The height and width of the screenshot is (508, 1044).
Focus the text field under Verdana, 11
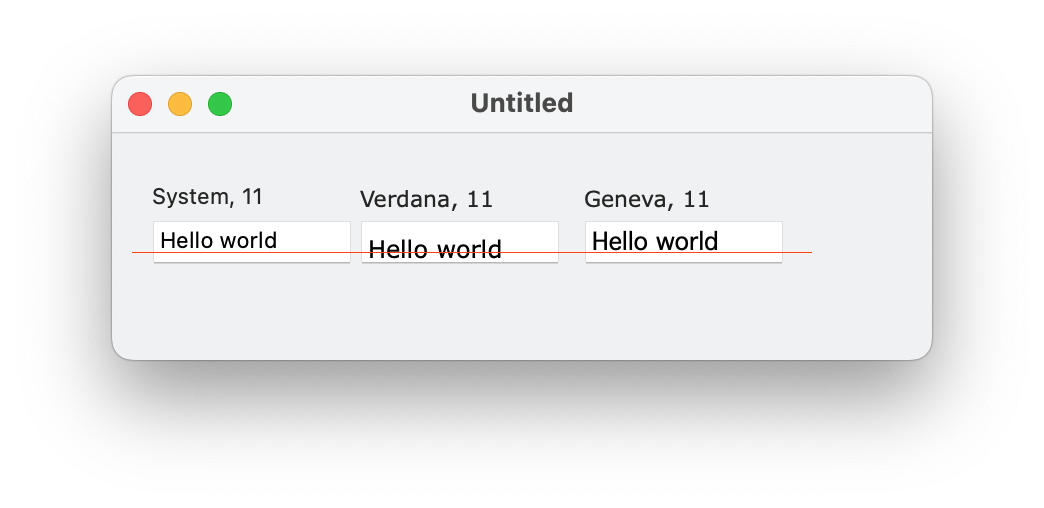click(459, 242)
